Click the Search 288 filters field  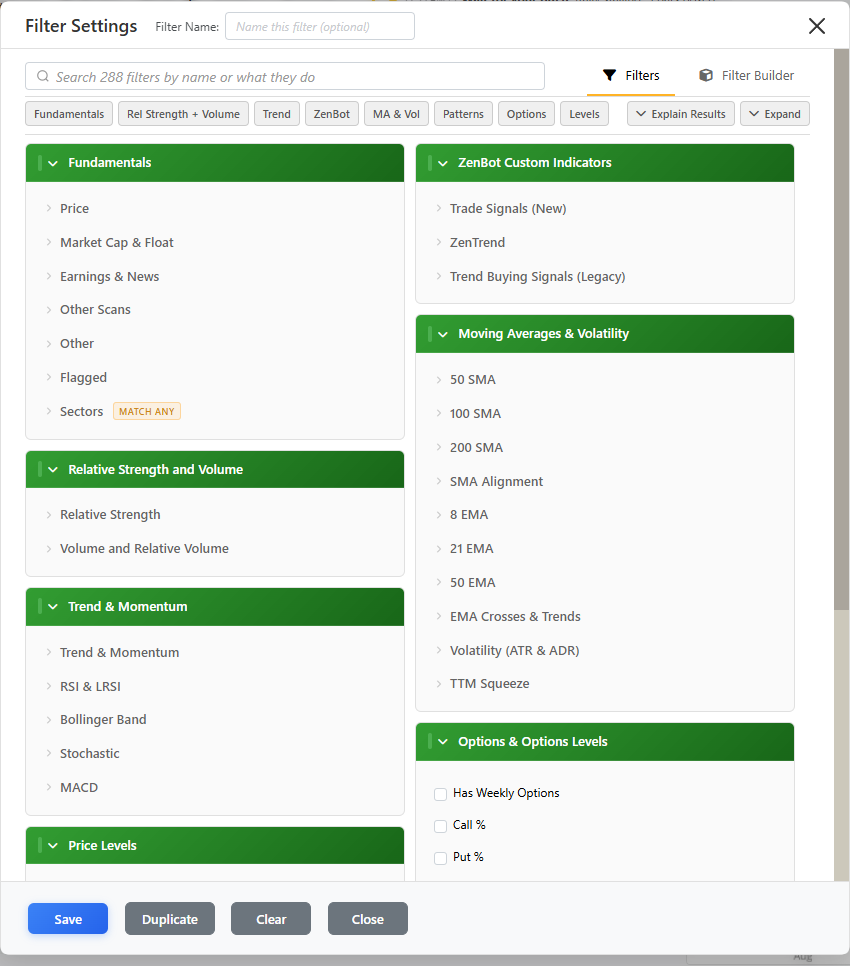pos(285,76)
